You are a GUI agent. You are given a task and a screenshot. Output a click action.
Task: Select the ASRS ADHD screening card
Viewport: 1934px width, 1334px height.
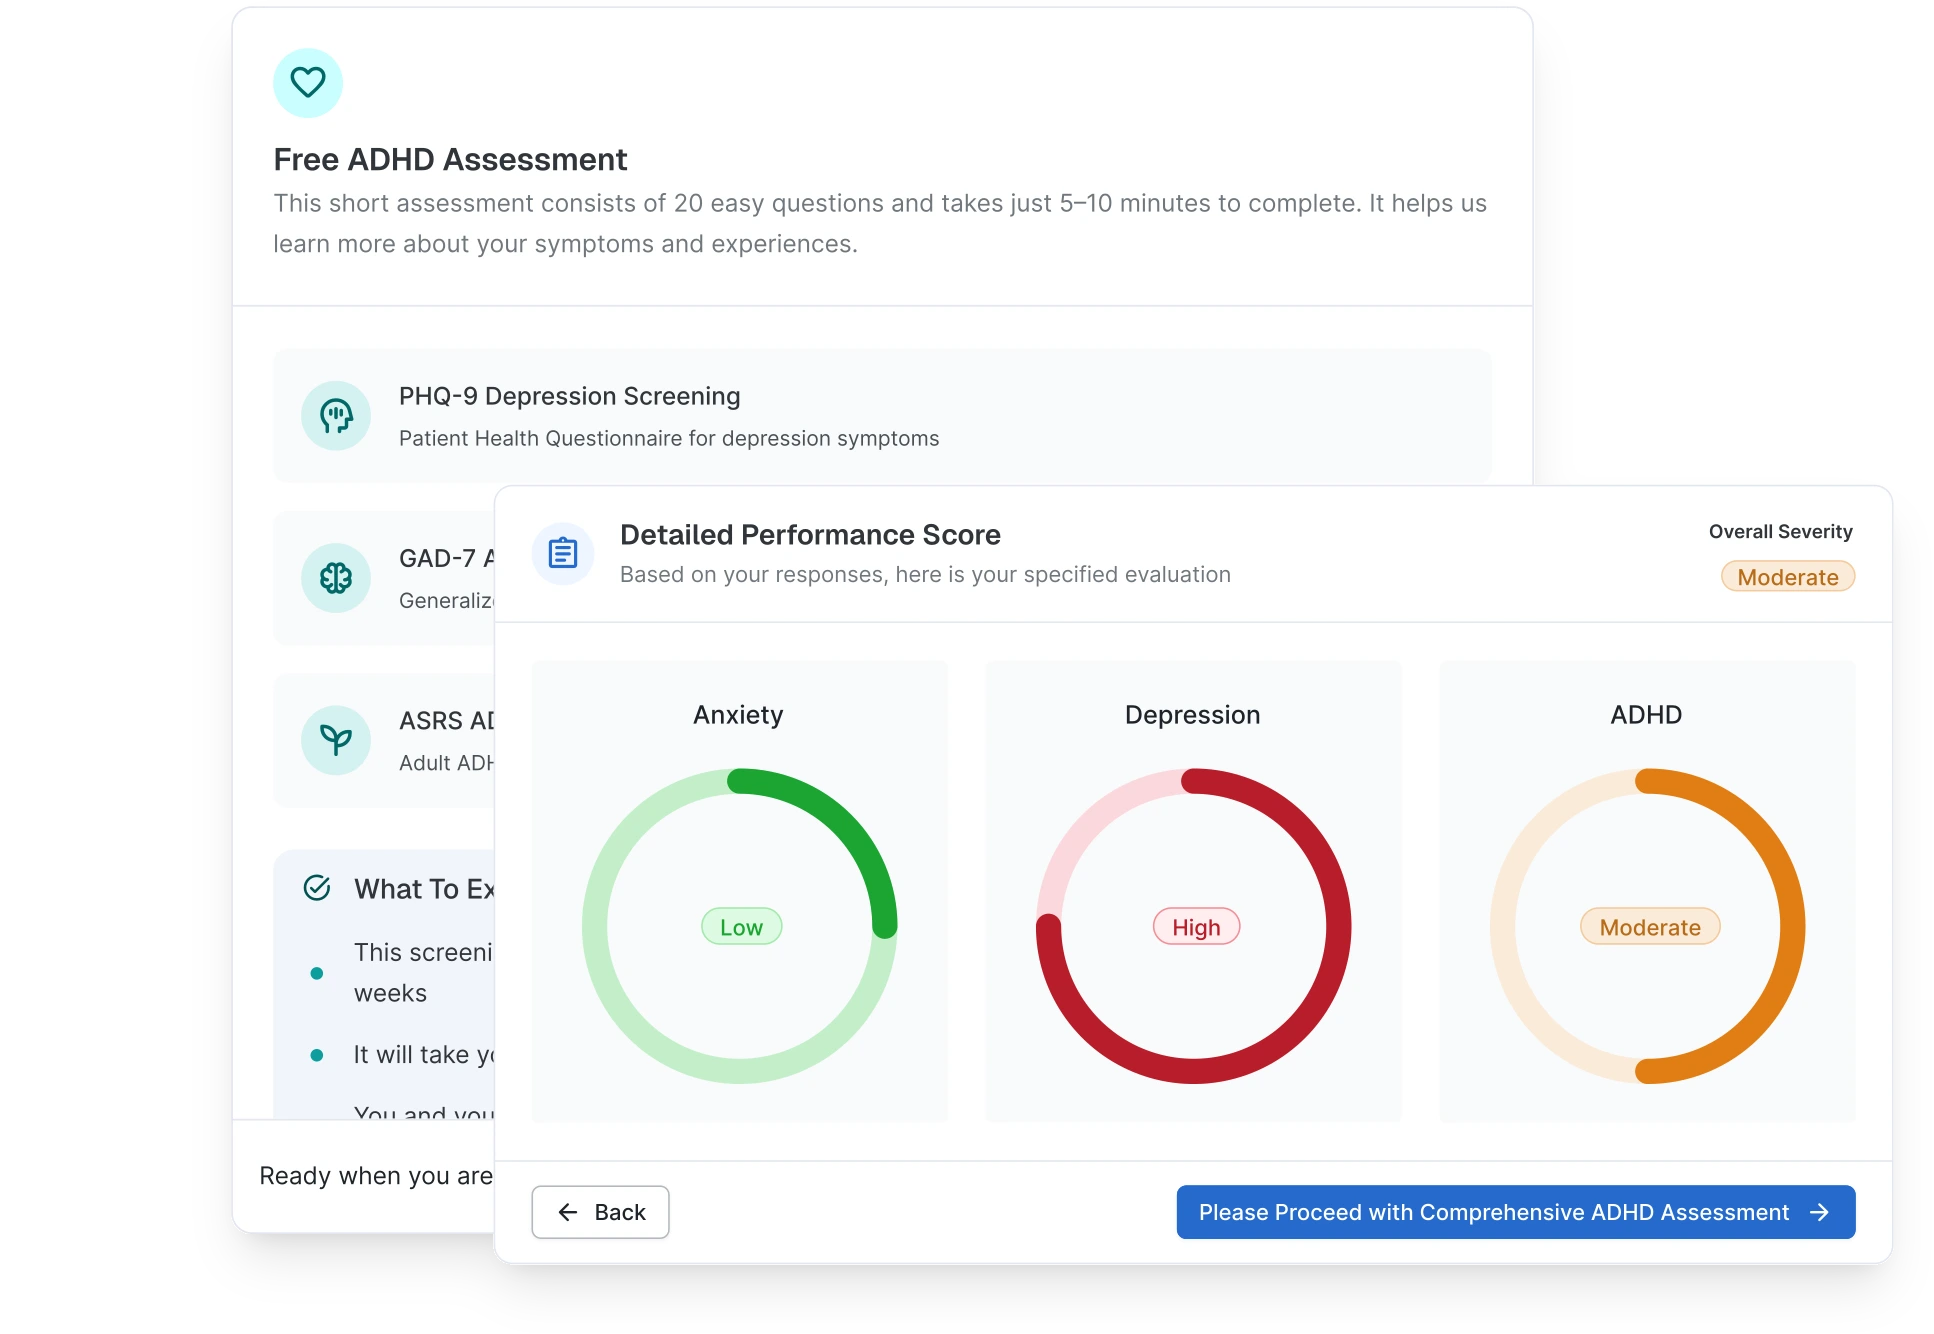384,740
